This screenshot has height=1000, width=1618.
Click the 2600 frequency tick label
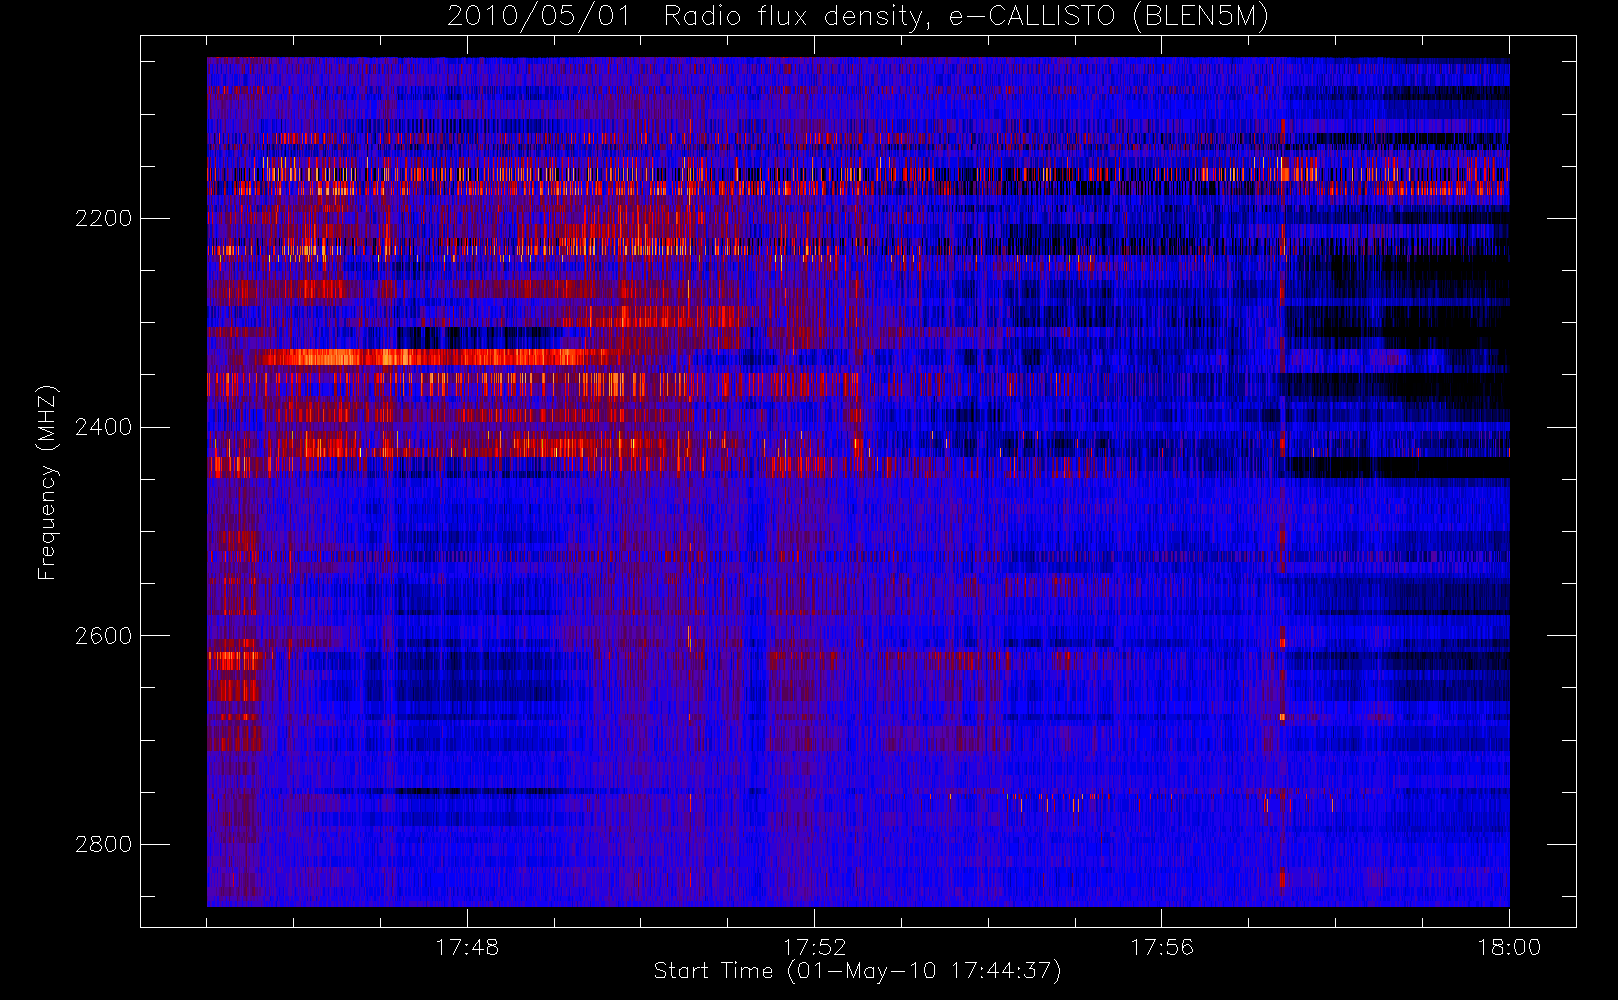point(103,636)
